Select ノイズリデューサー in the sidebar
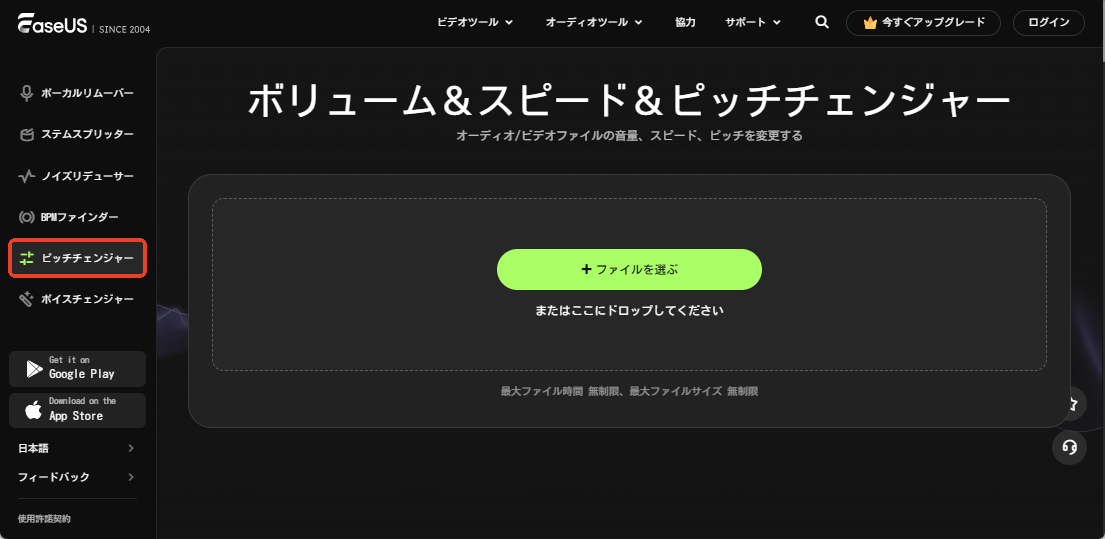The height and width of the screenshot is (539, 1105). point(78,176)
